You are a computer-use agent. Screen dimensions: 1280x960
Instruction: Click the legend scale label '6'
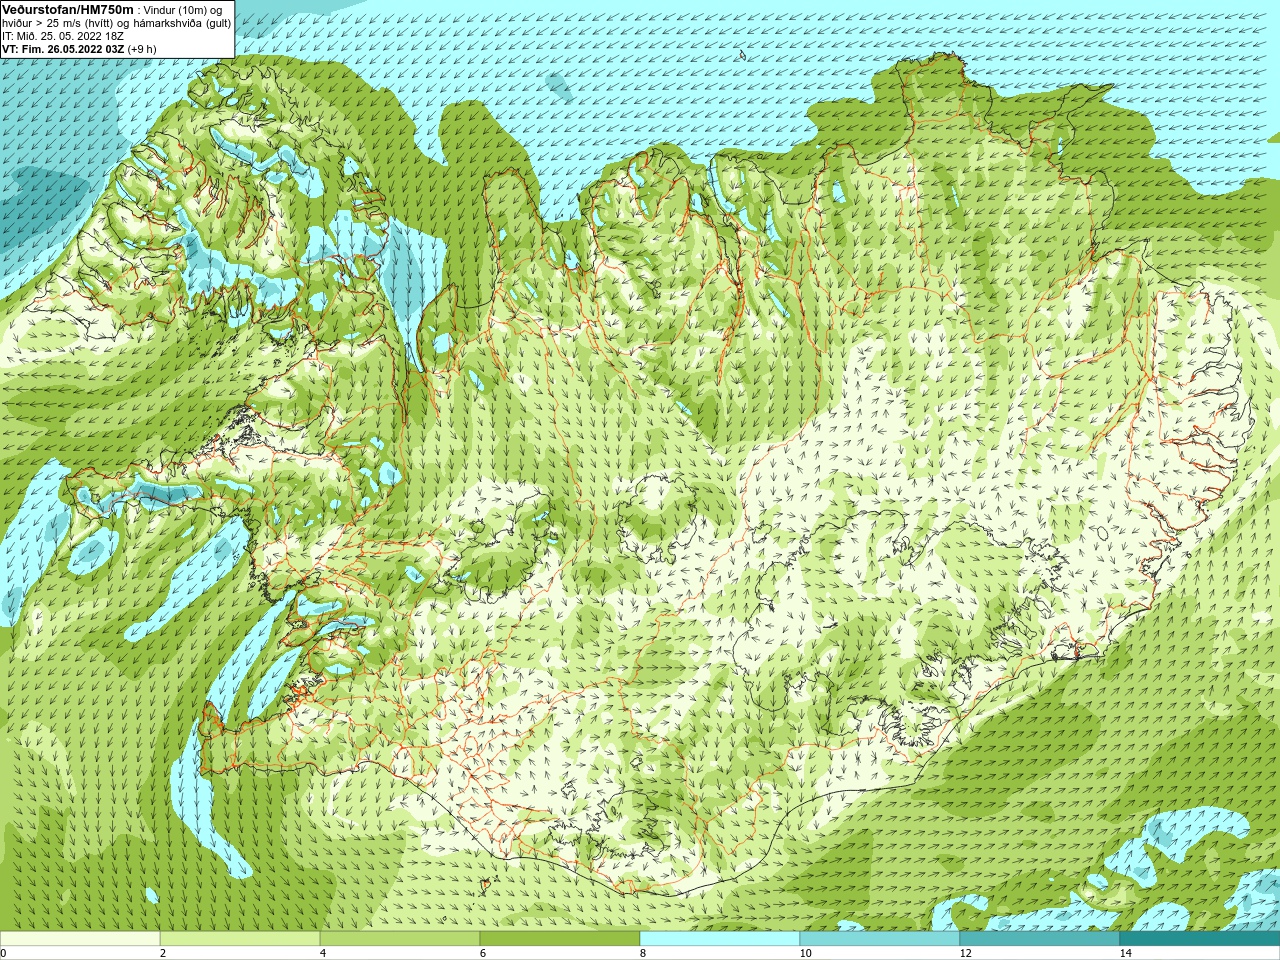click(483, 953)
